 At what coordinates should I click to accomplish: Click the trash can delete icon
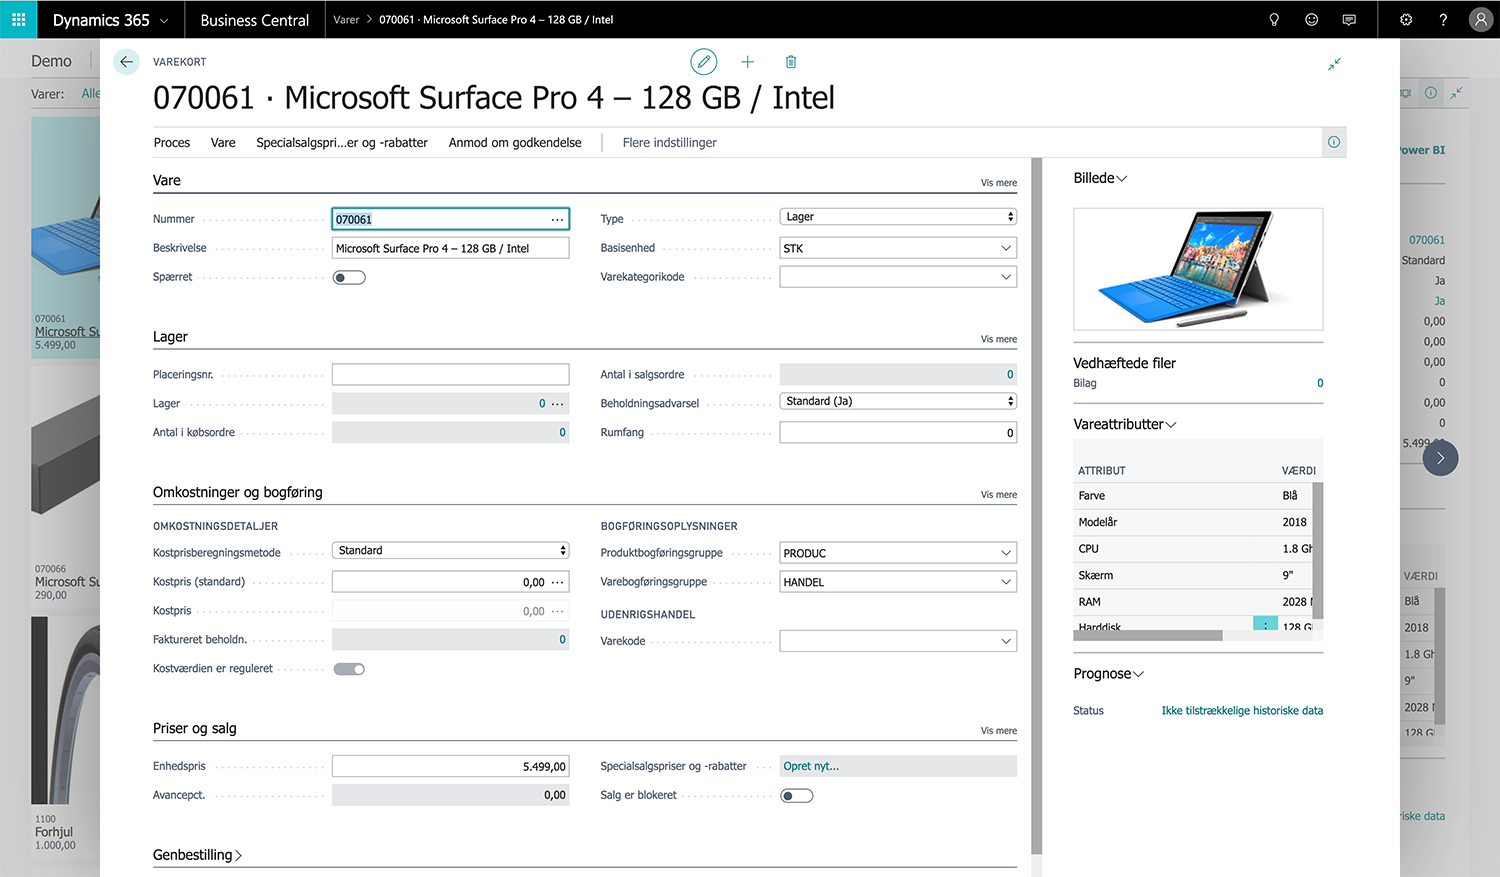click(791, 62)
